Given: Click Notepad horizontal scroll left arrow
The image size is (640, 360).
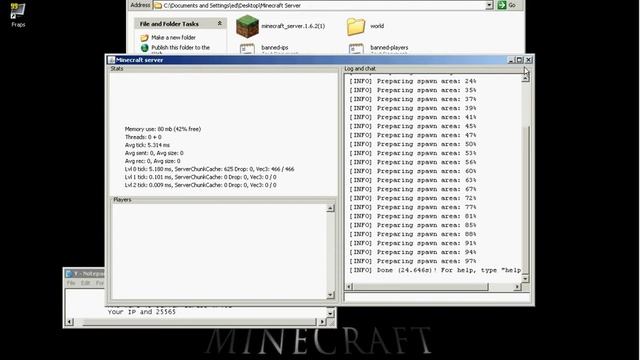Looking at the screenshot, I should 69,322.
